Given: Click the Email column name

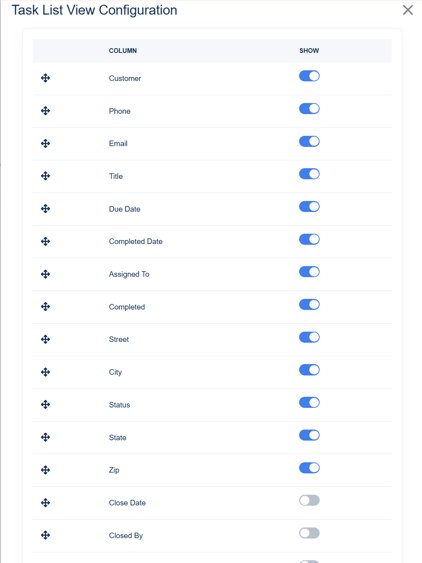Looking at the screenshot, I should click(118, 143).
